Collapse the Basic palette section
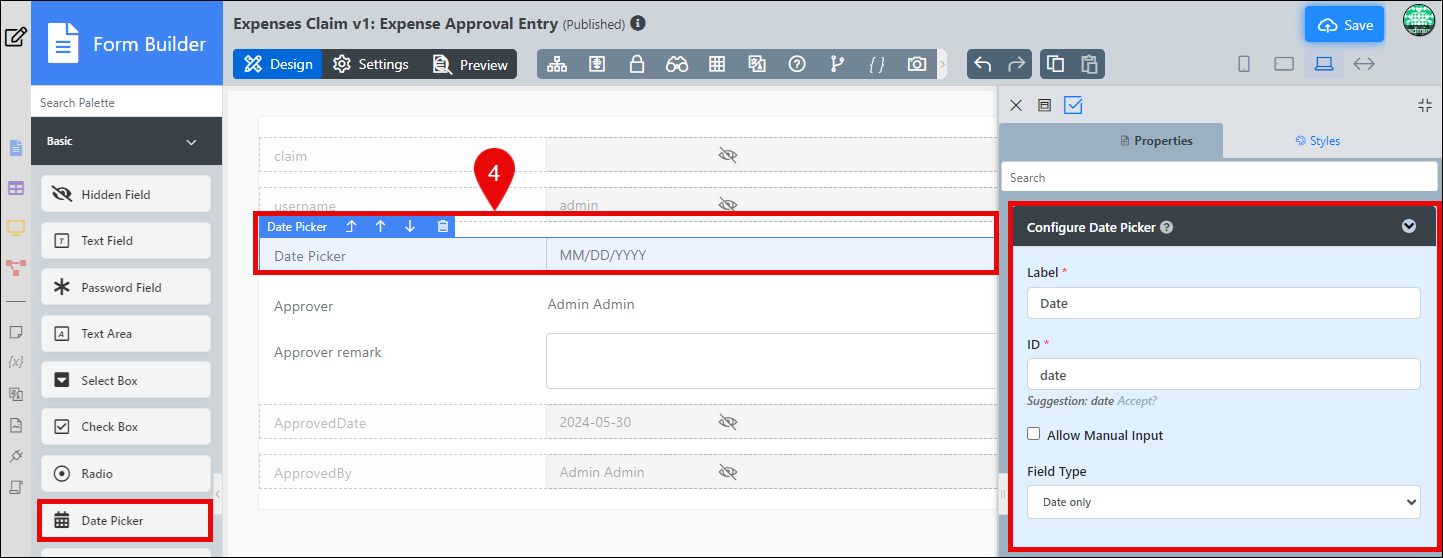Screen dimensions: 1443x558 [x=191, y=142]
